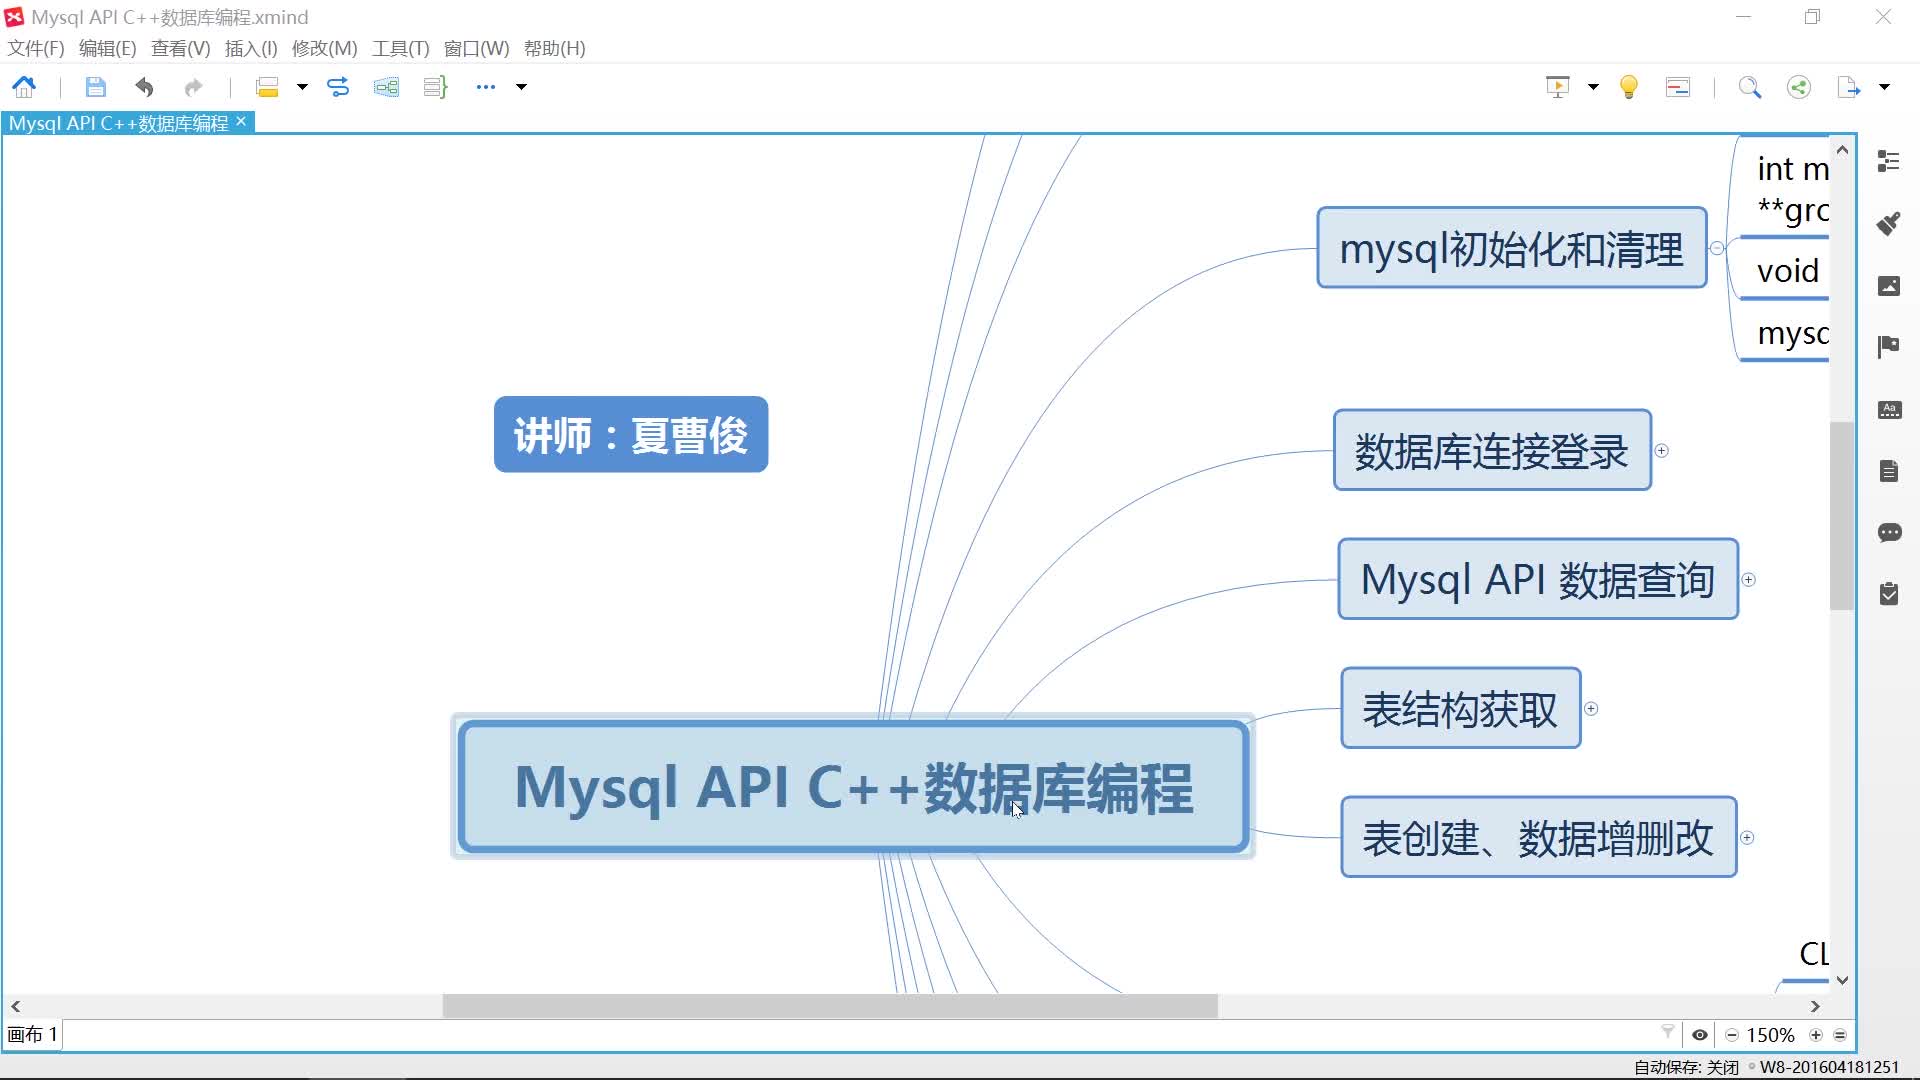Expand the 数据库连接登录 branch

pyautogui.click(x=1662, y=451)
